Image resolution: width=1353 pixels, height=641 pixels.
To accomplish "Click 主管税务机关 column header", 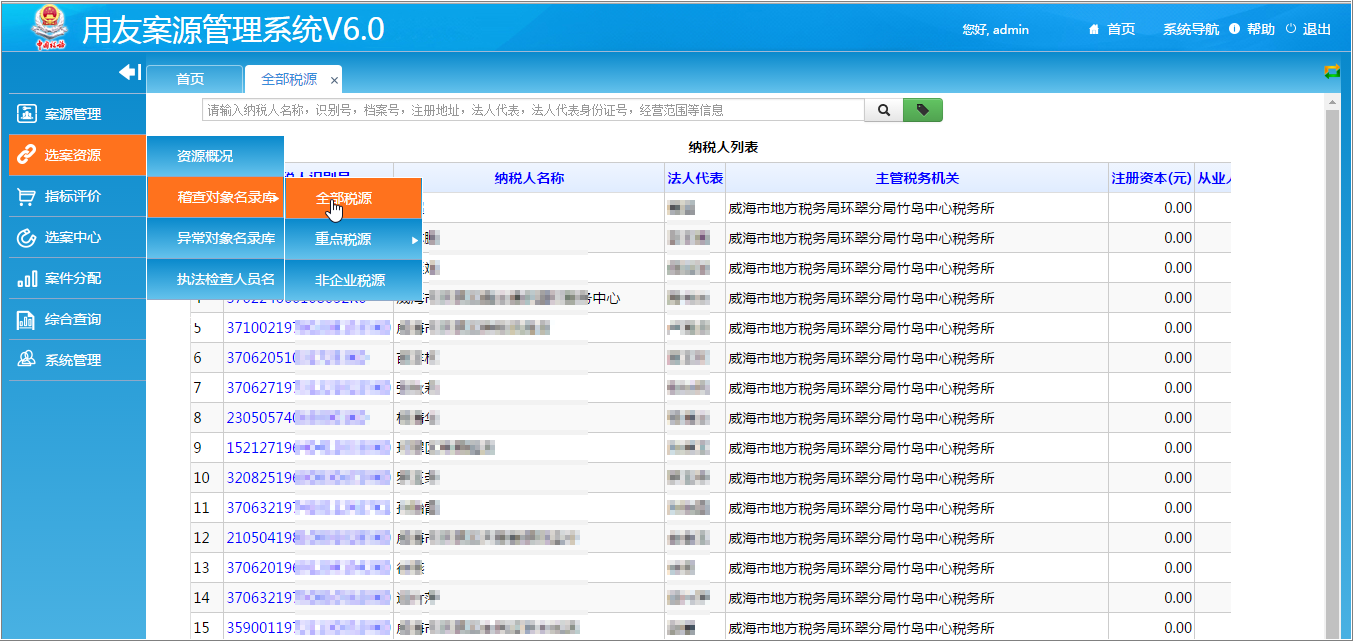I will pos(917,178).
